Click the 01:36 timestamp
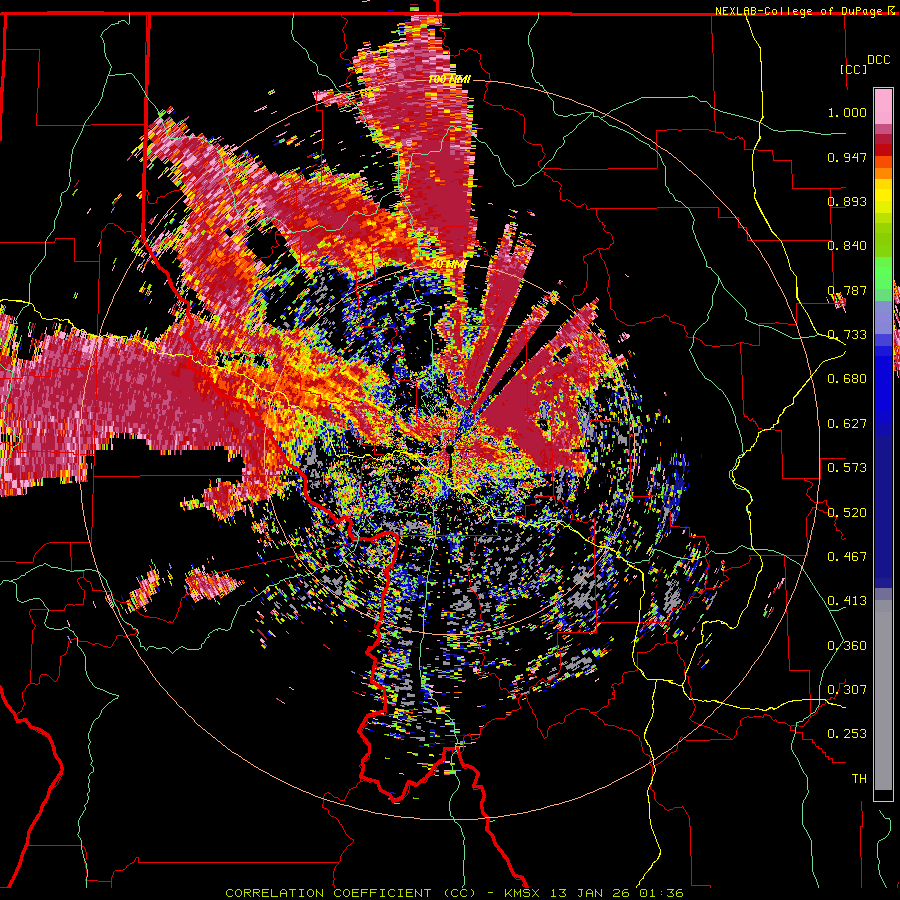This screenshot has width=900, height=900. tap(660, 893)
